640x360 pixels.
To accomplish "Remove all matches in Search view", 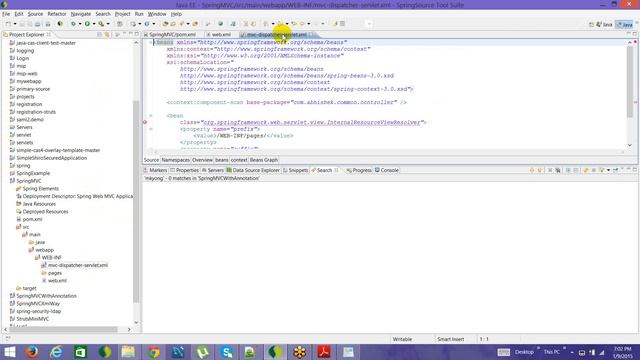I will pyautogui.click(x=558, y=170).
